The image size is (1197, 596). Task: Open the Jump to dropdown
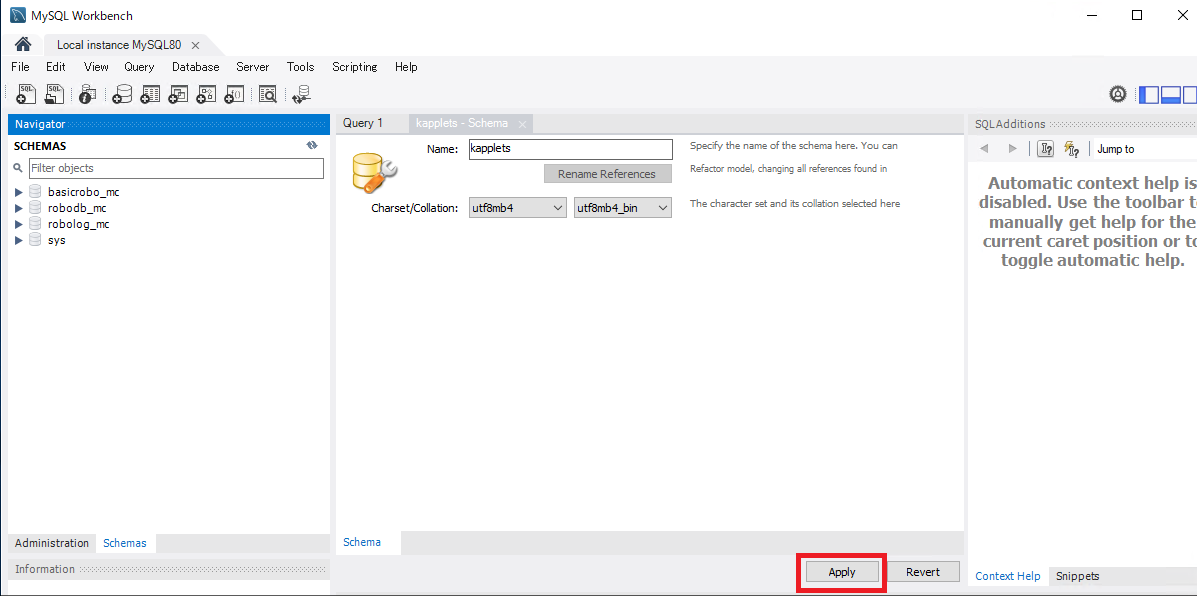(1144, 149)
